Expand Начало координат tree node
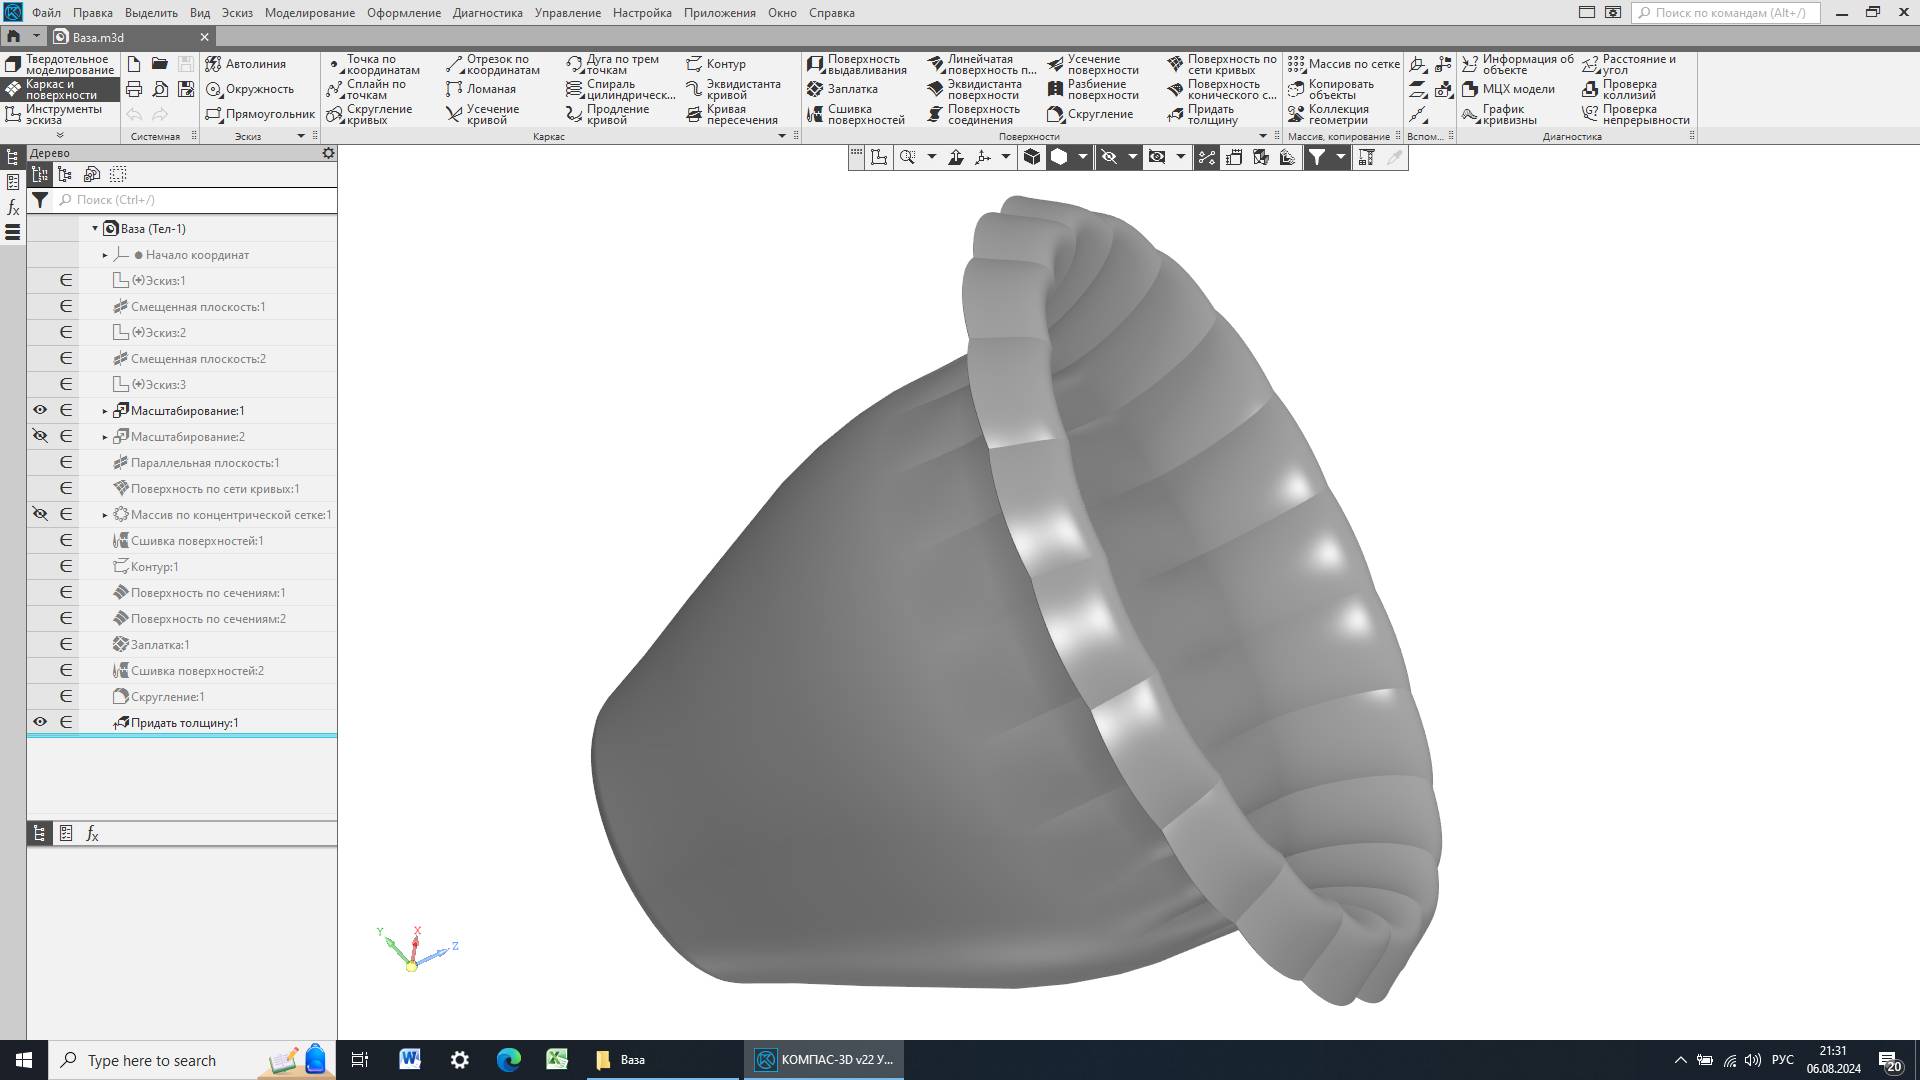The image size is (1920, 1080). [x=105, y=255]
